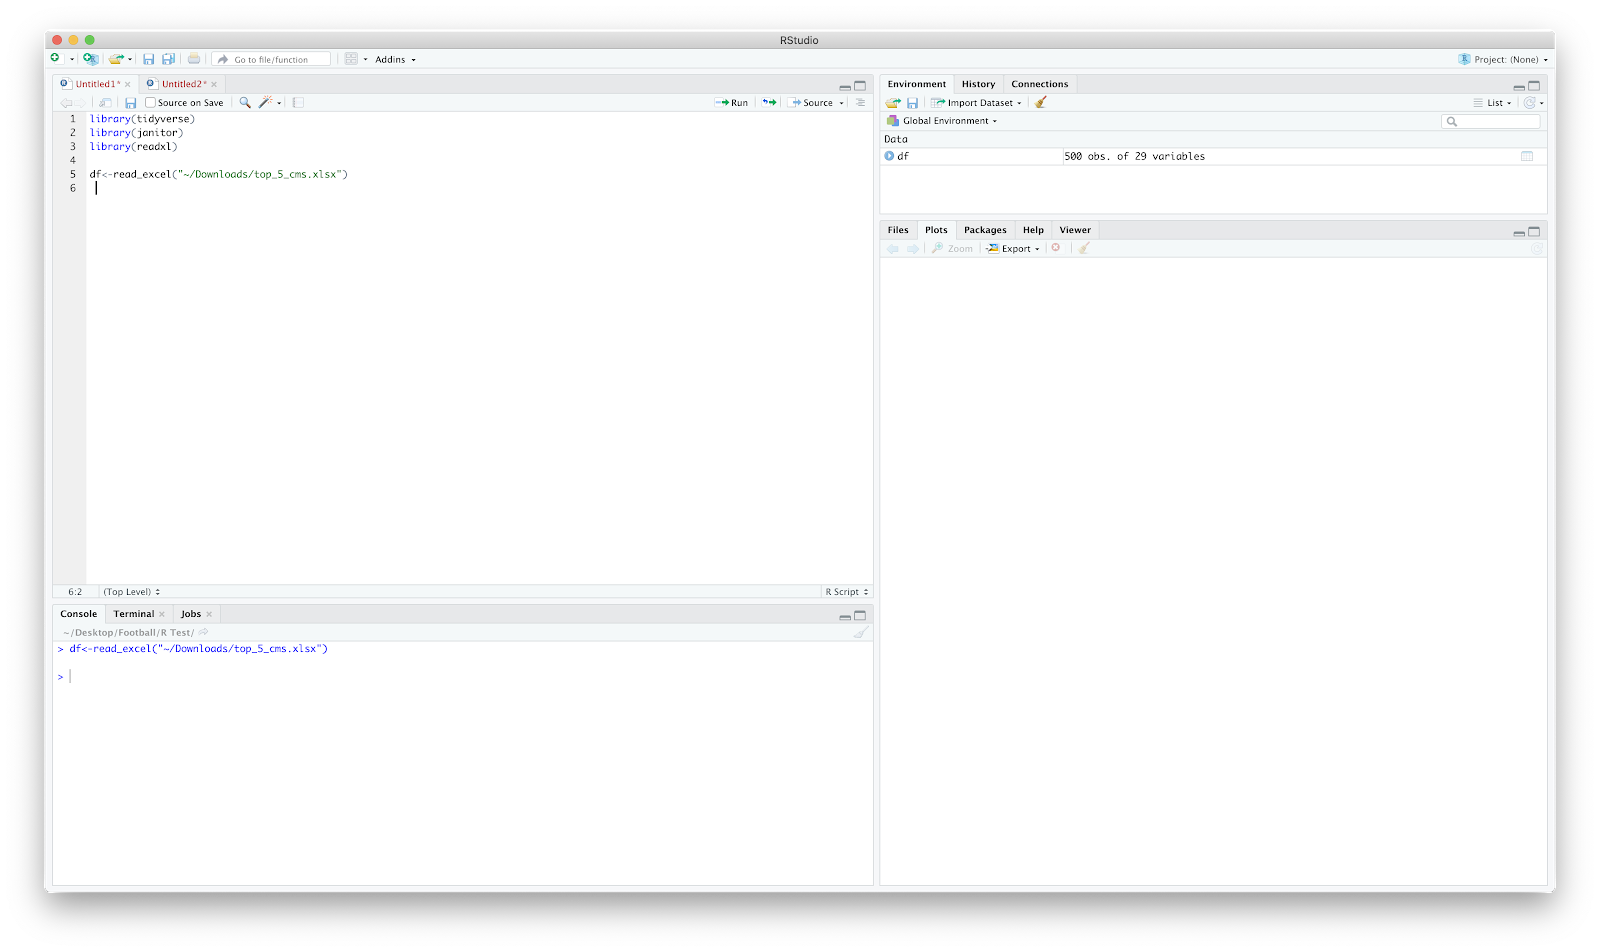
Task: Open the Import Dataset dropdown
Action: click(x=976, y=103)
